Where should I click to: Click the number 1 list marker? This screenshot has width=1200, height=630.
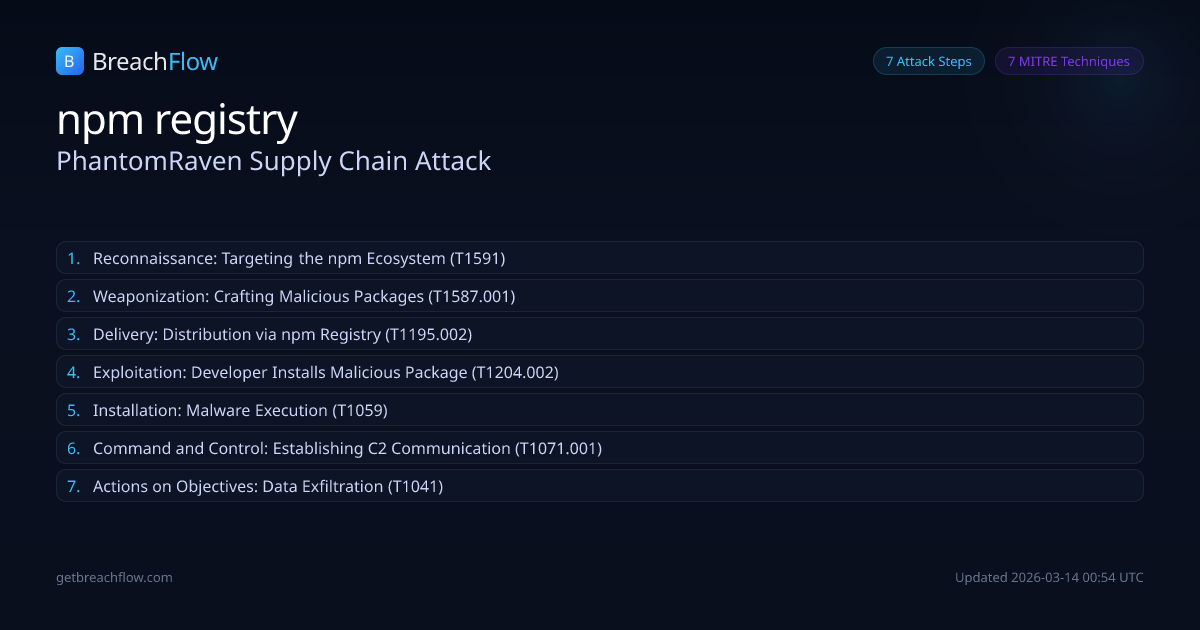pyautogui.click(x=73, y=258)
